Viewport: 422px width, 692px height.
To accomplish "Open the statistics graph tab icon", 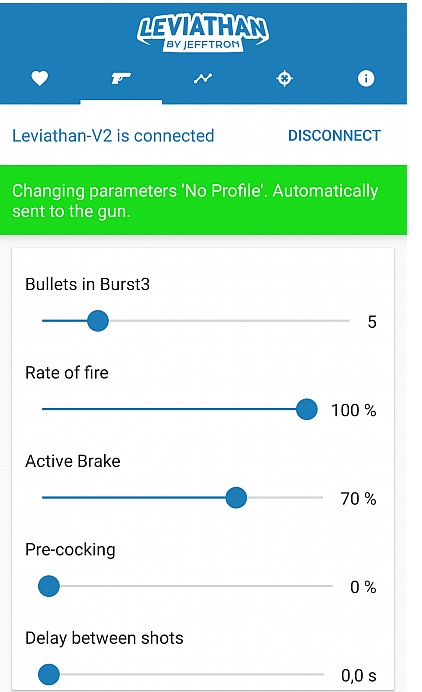I will pos(203,79).
